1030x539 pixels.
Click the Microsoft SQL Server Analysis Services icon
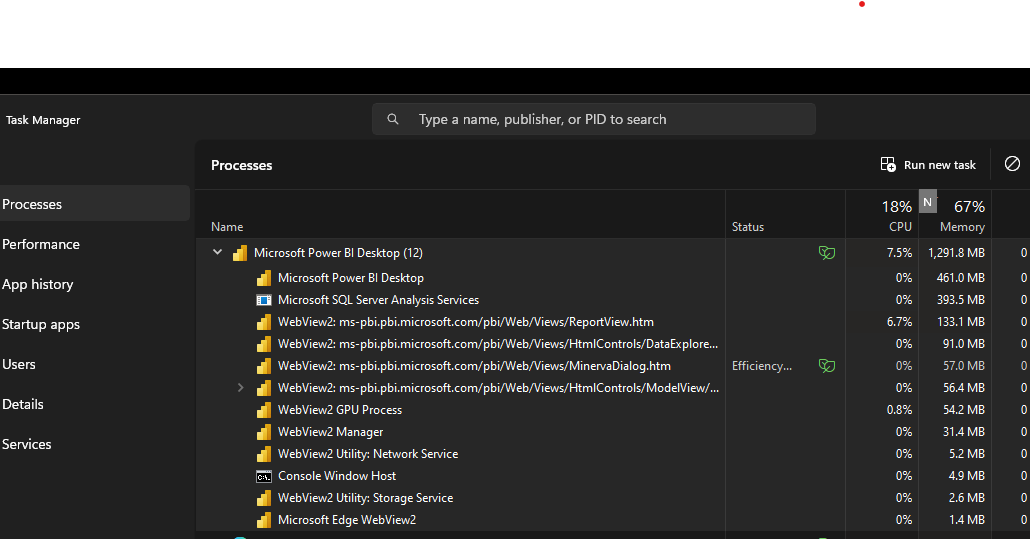coord(263,300)
